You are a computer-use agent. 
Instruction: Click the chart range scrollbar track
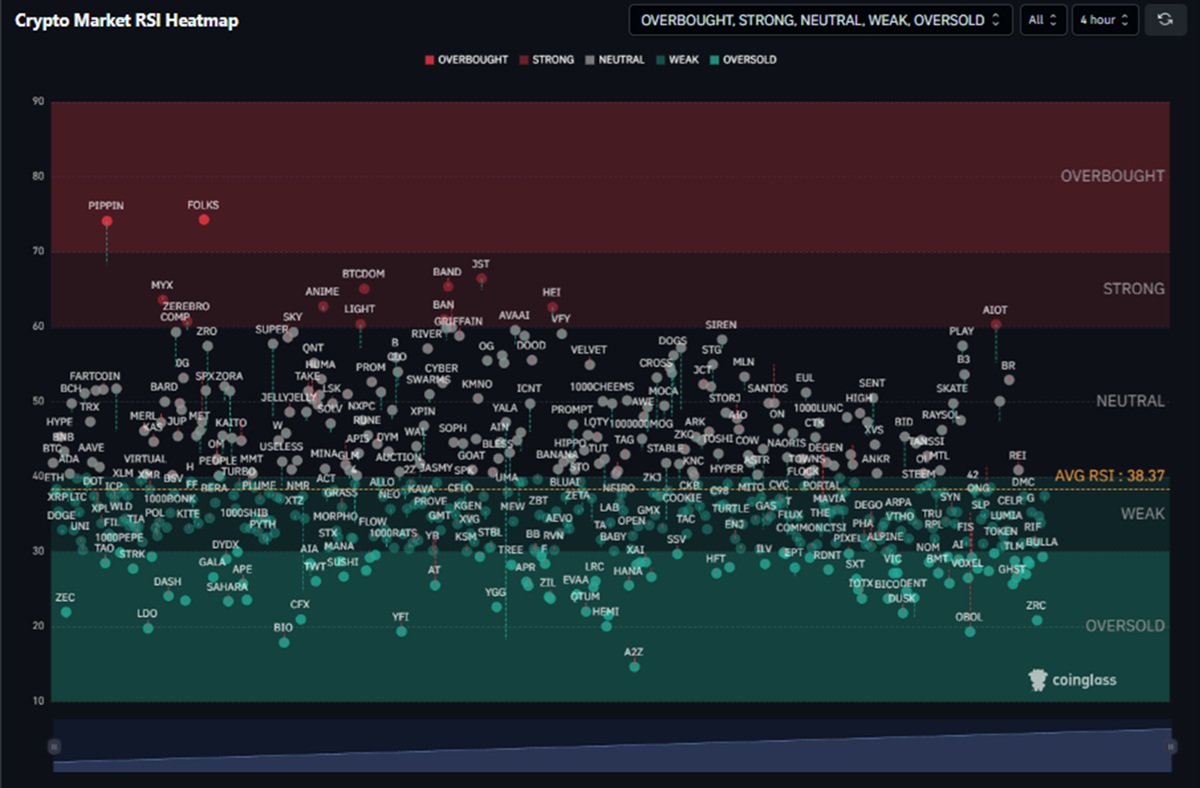click(610, 746)
